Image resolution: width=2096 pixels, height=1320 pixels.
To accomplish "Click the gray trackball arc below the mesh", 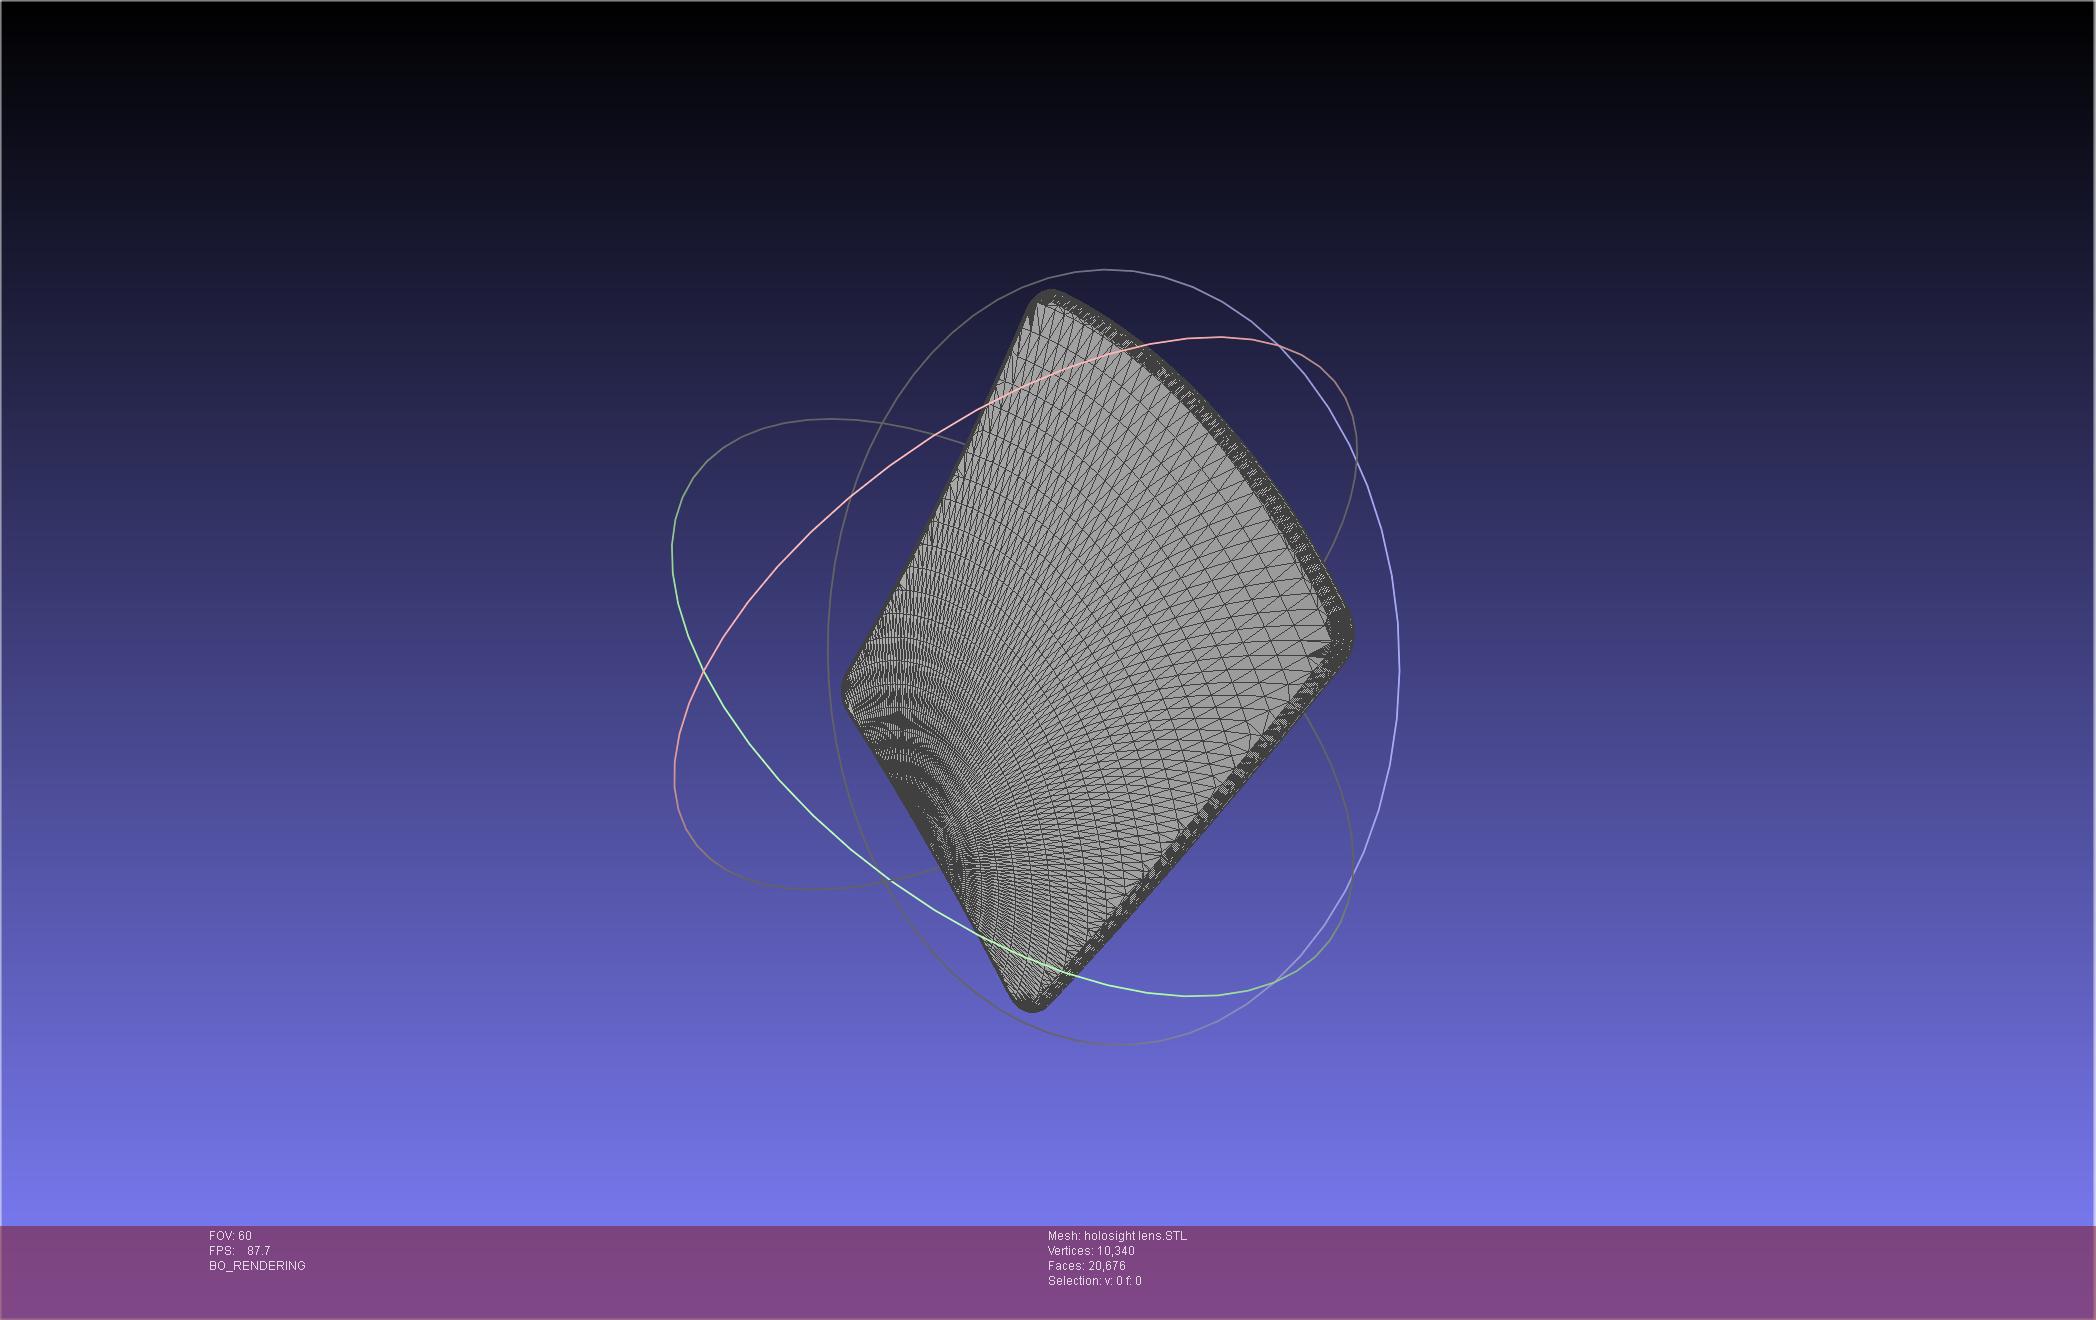I will click(x=1115, y=1044).
